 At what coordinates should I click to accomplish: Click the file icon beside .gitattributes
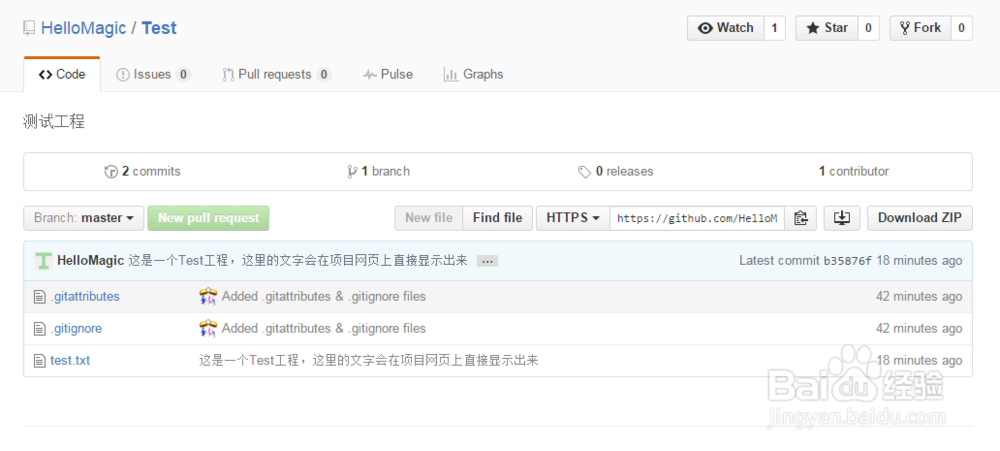[40, 297]
